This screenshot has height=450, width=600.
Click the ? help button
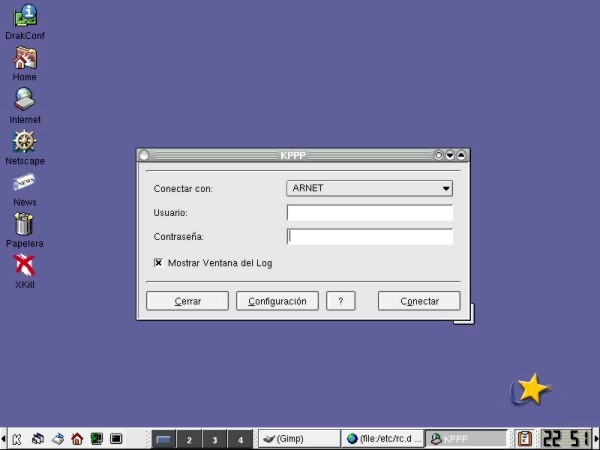pos(341,301)
